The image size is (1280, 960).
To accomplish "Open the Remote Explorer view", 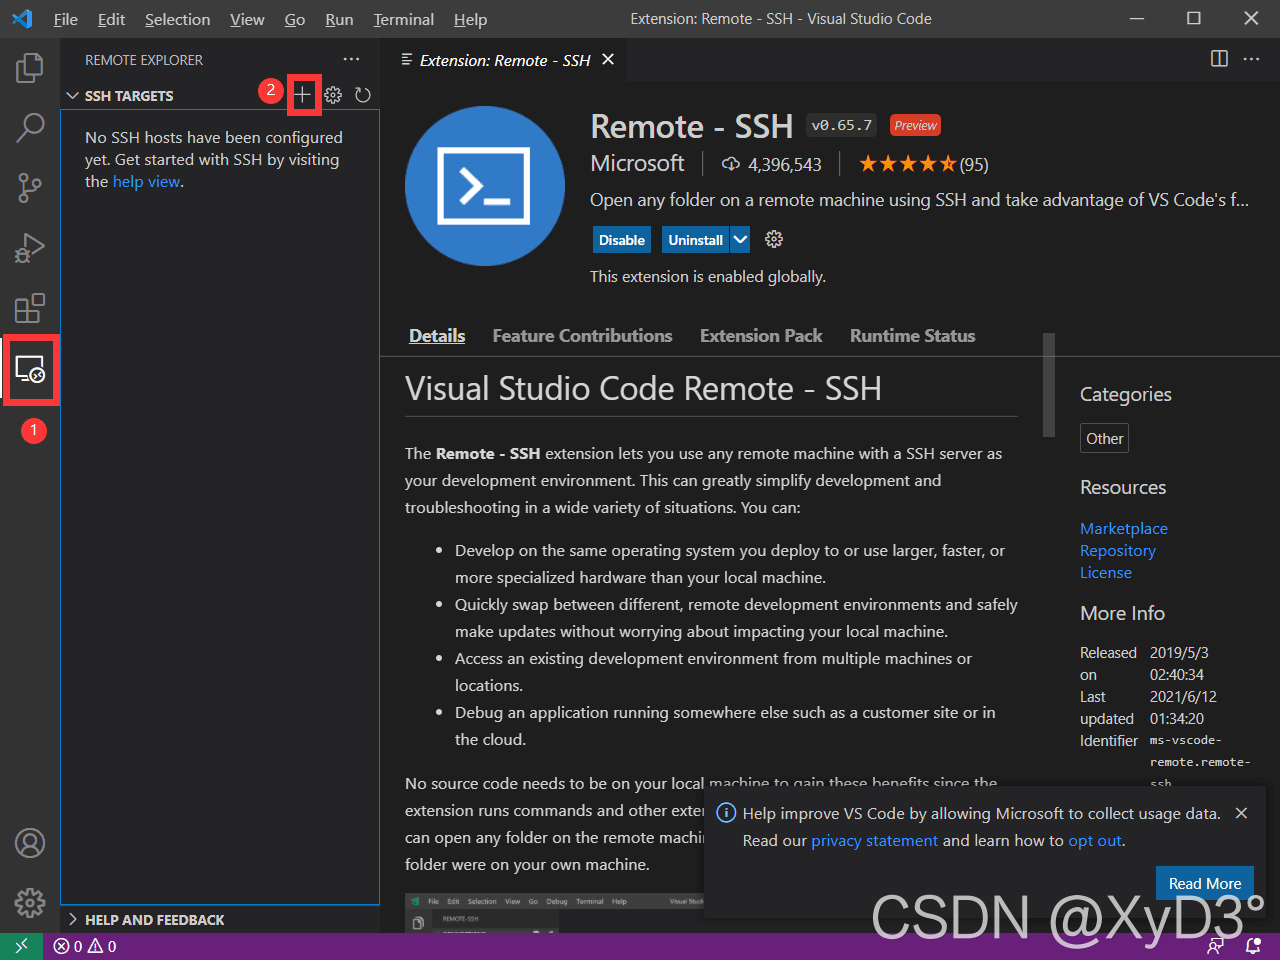I will pos(30,370).
